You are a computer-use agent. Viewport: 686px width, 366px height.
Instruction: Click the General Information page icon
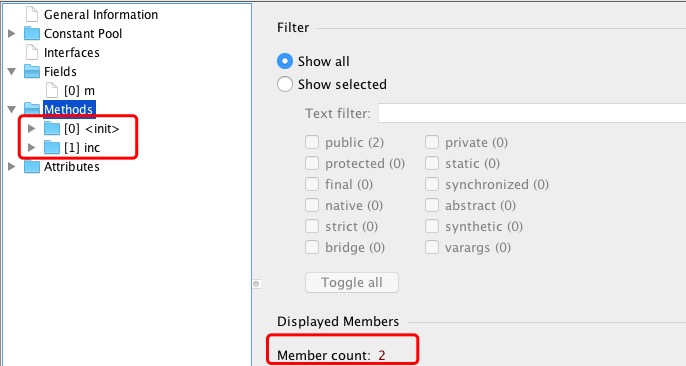click(32, 14)
